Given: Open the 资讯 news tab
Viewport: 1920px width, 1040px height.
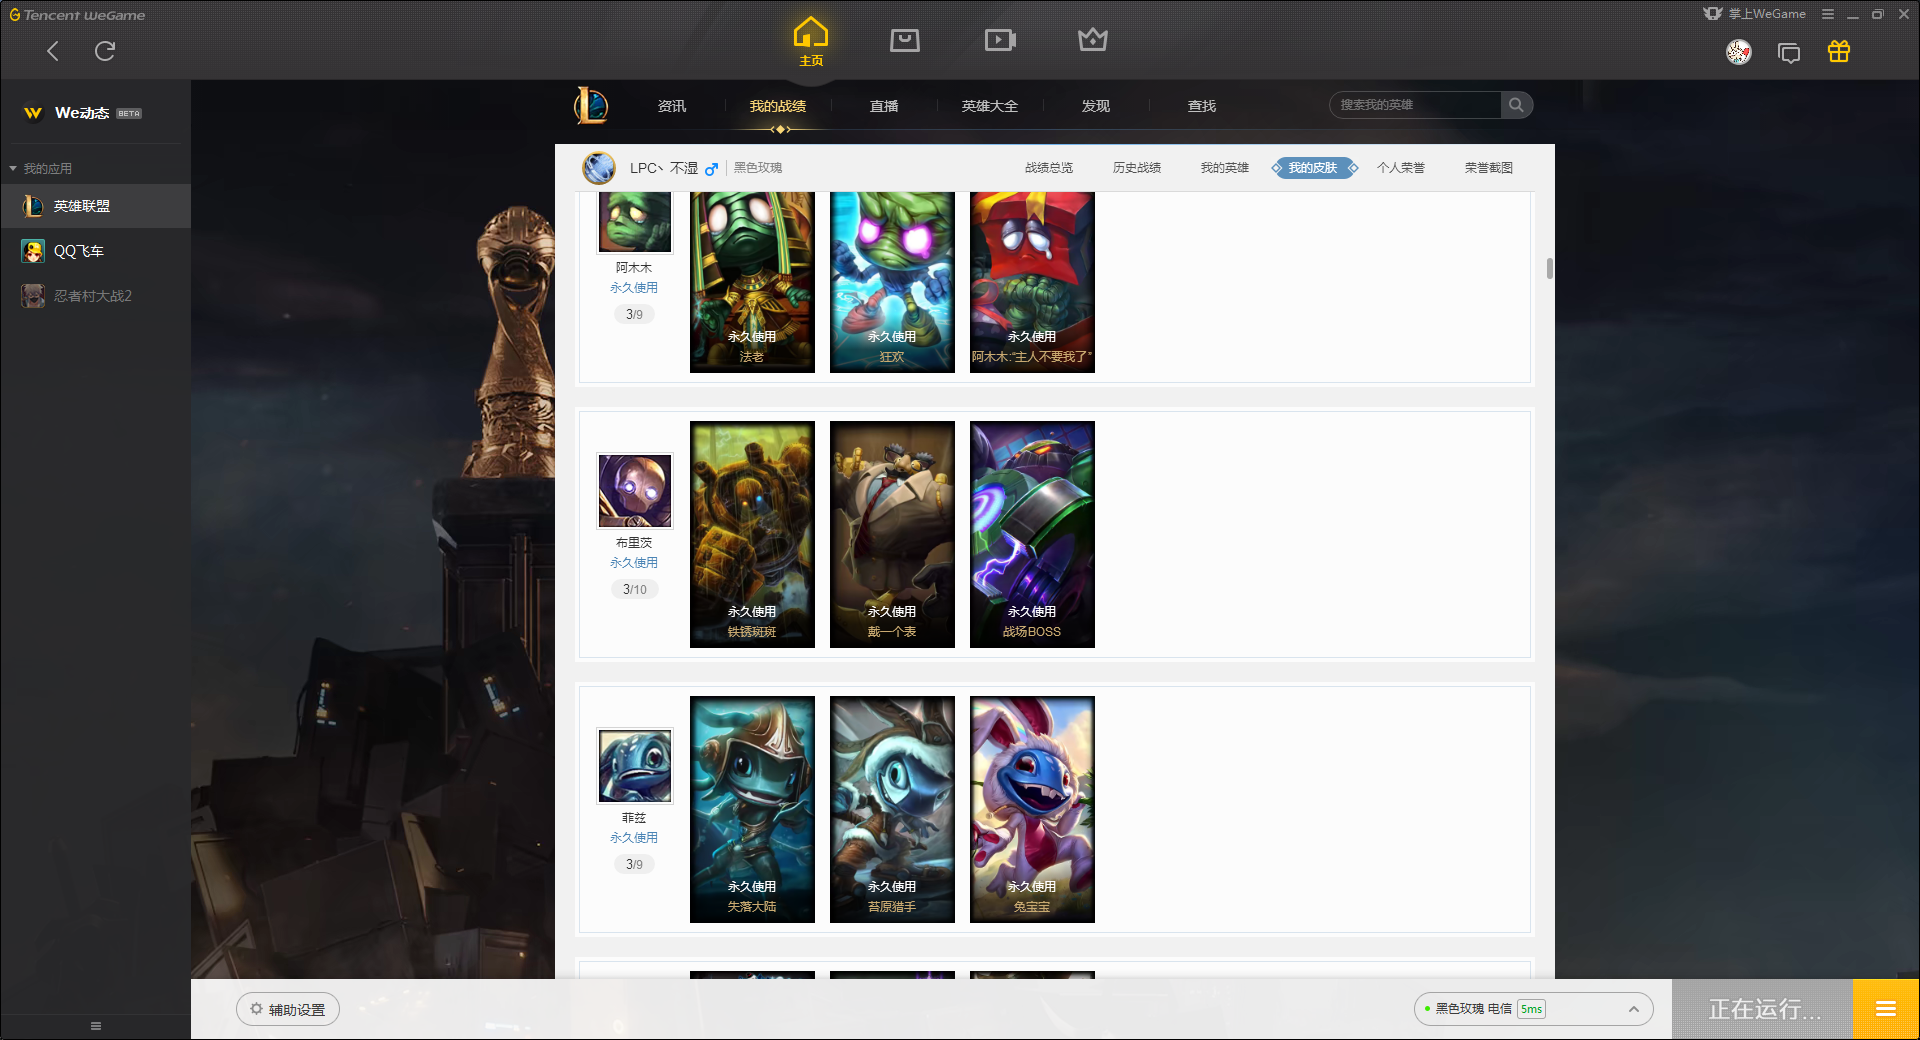Looking at the screenshot, I should click(672, 106).
